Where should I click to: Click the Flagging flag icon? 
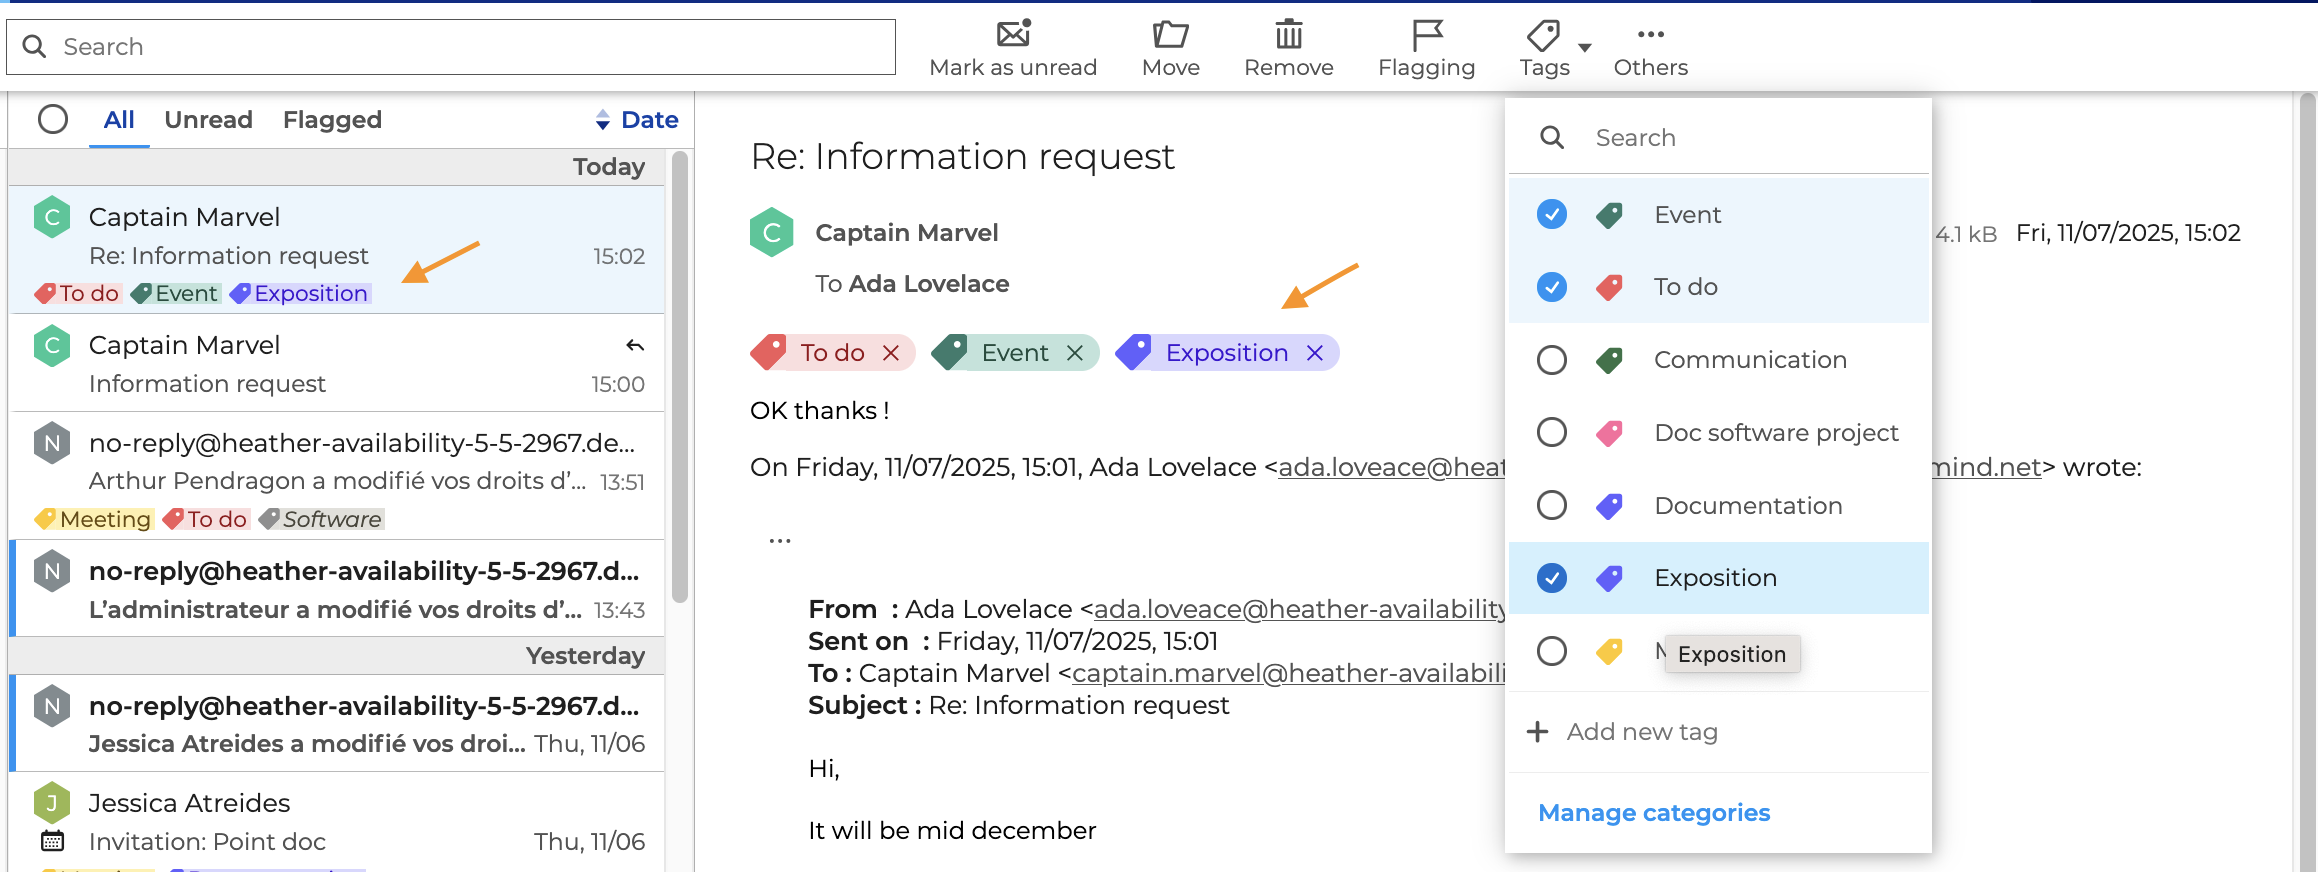(x=1426, y=34)
